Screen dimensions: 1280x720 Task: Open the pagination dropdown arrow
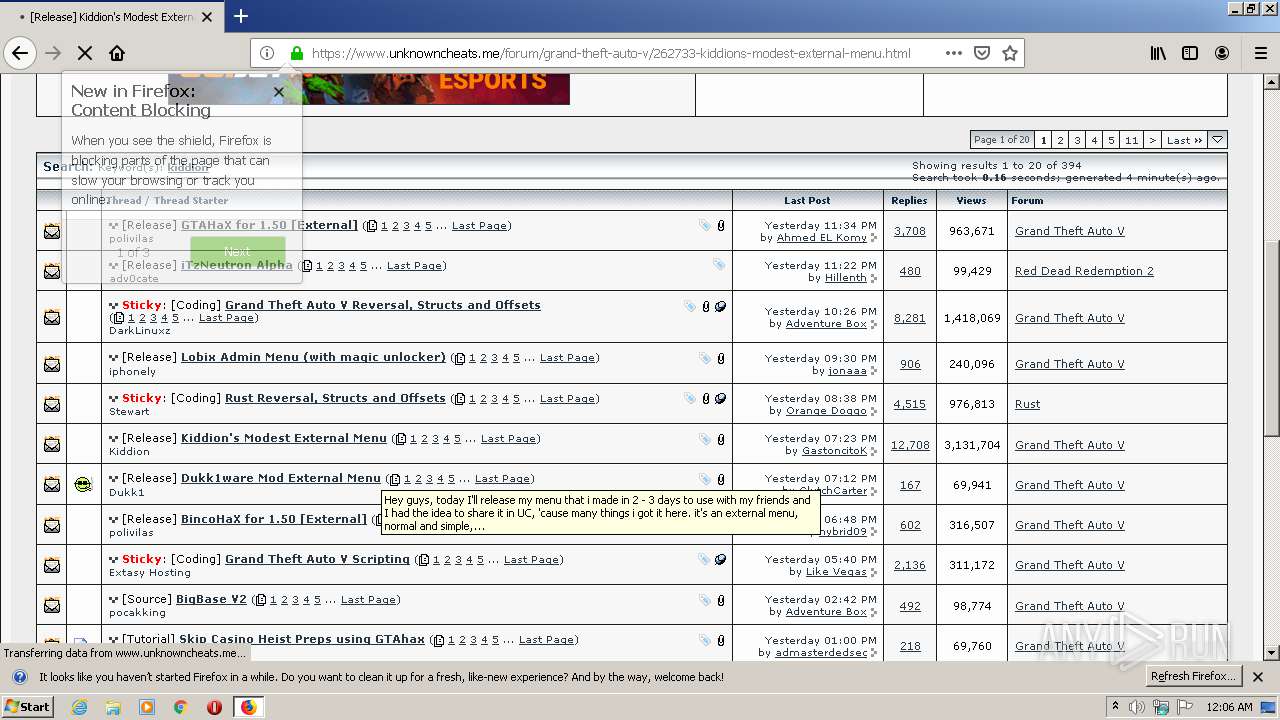tap(1217, 140)
